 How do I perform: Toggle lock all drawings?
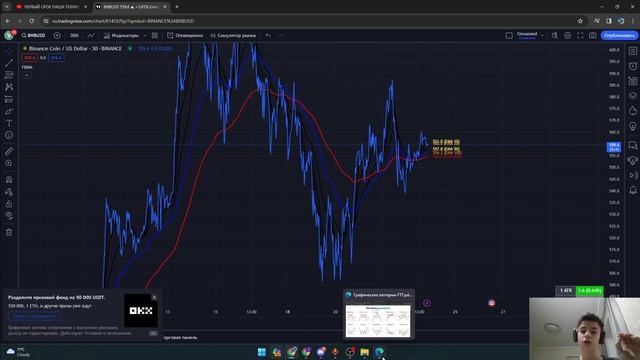click(x=9, y=204)
